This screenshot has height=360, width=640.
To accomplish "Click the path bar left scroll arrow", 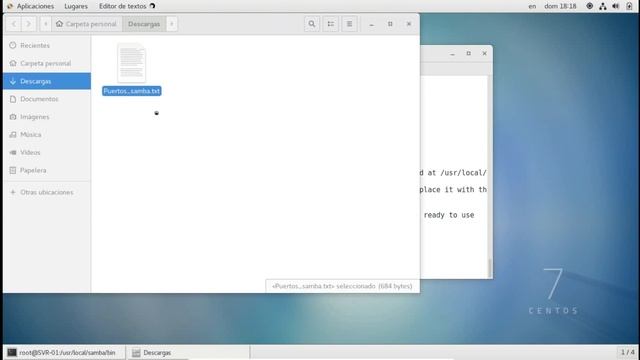I will 45,24.
